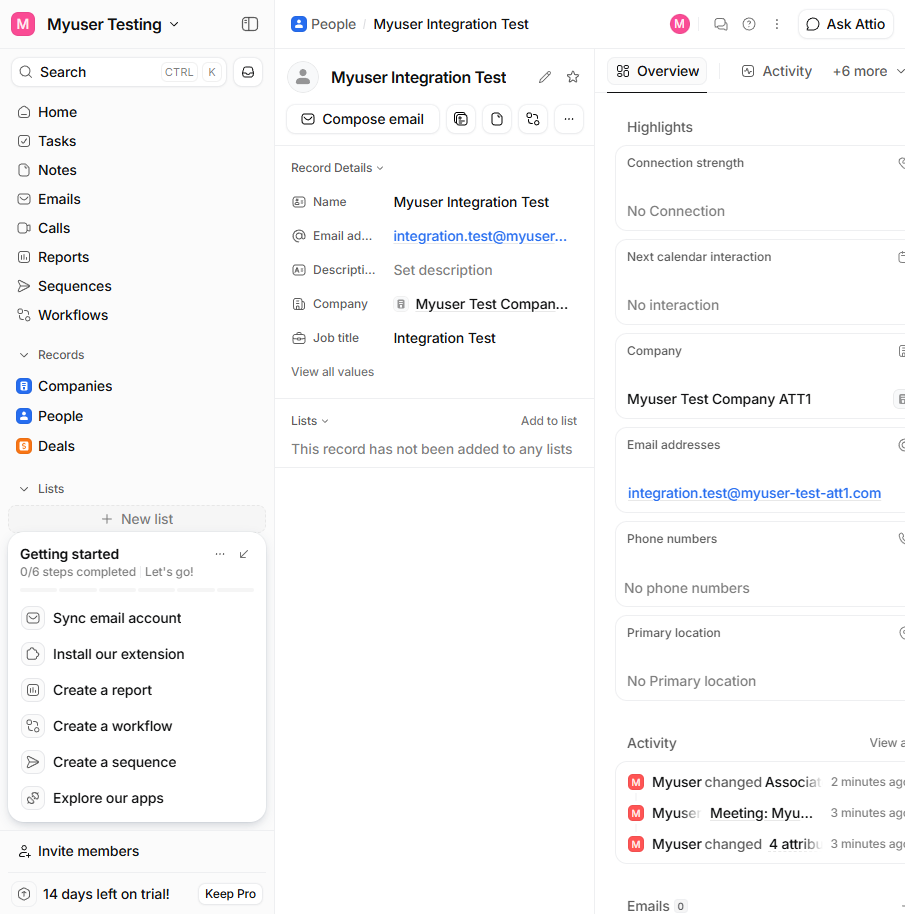Viewport: 905px width, 914px height.
Task: Click the New list button
Action: point(137,519)
